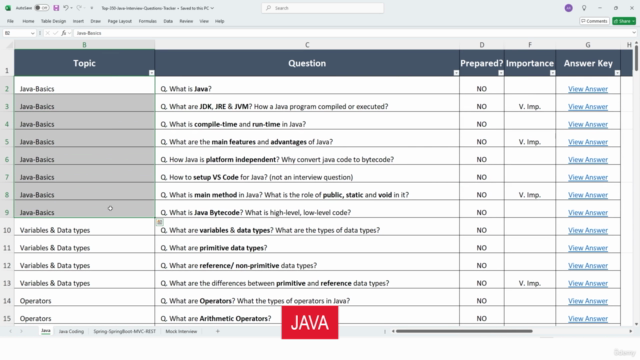Open View Answer link for Arithmetic Operators
Screen dimensions: 640x360
click(x=588, y=318)
